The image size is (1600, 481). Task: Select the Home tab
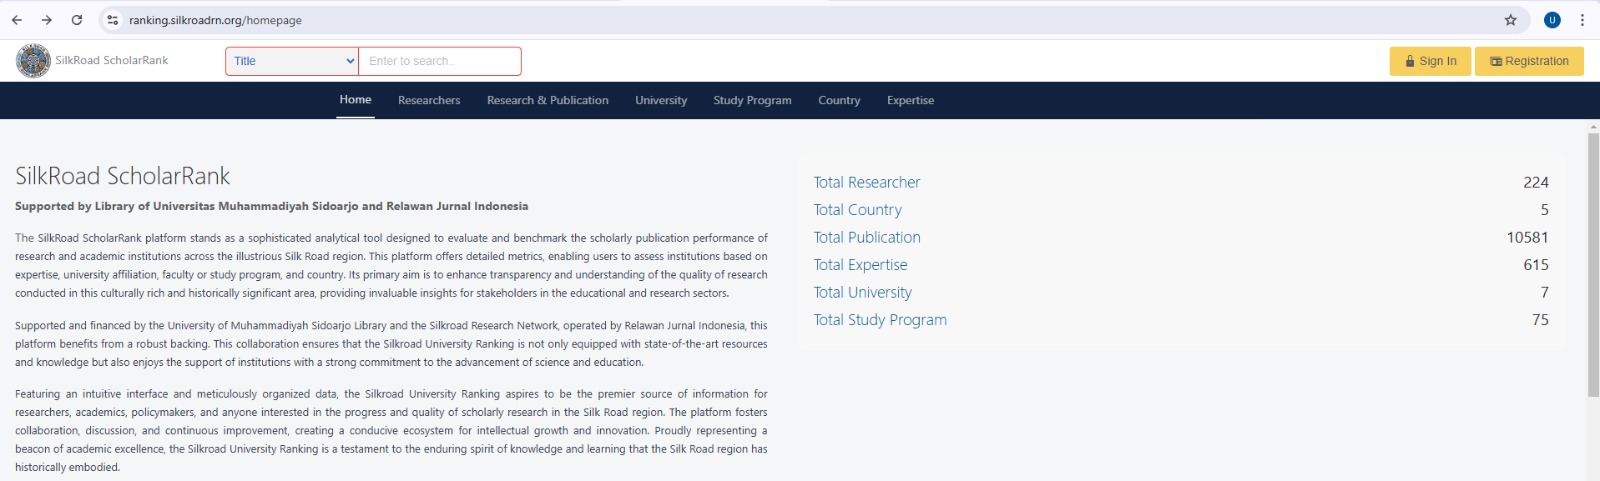coord(355,100)
